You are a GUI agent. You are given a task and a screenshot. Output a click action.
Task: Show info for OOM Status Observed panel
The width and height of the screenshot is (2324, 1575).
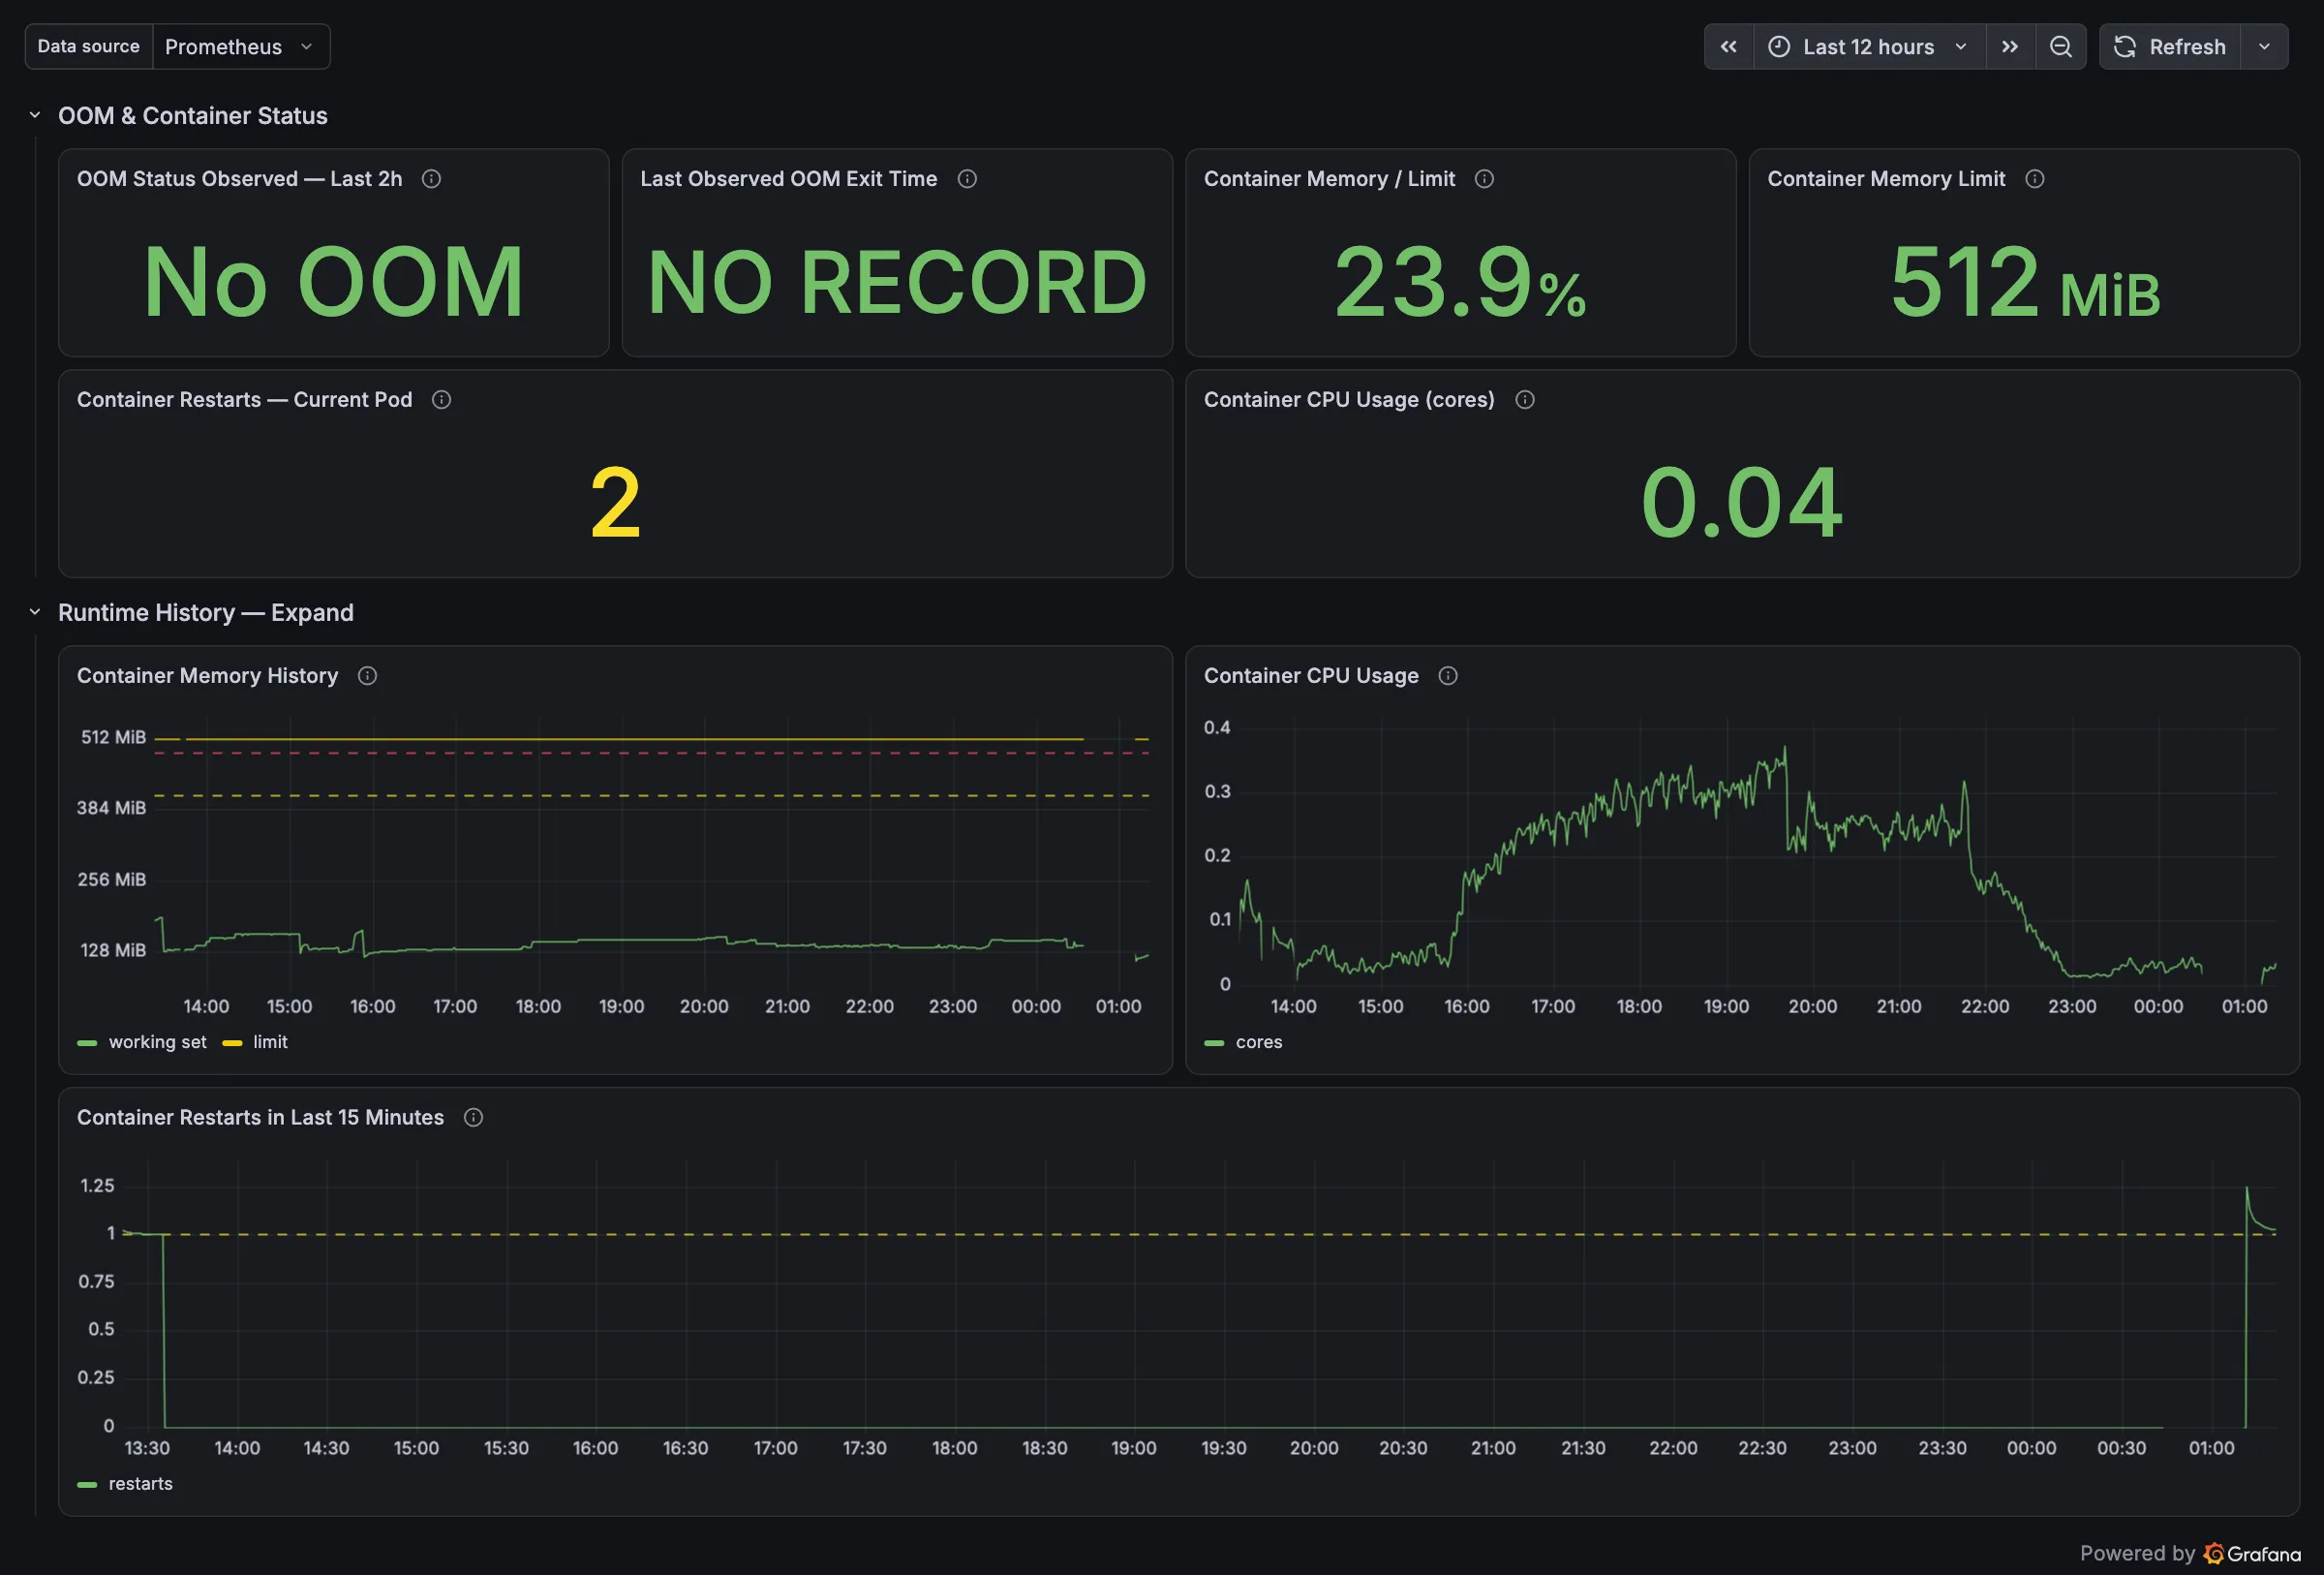tap(431, 179)
